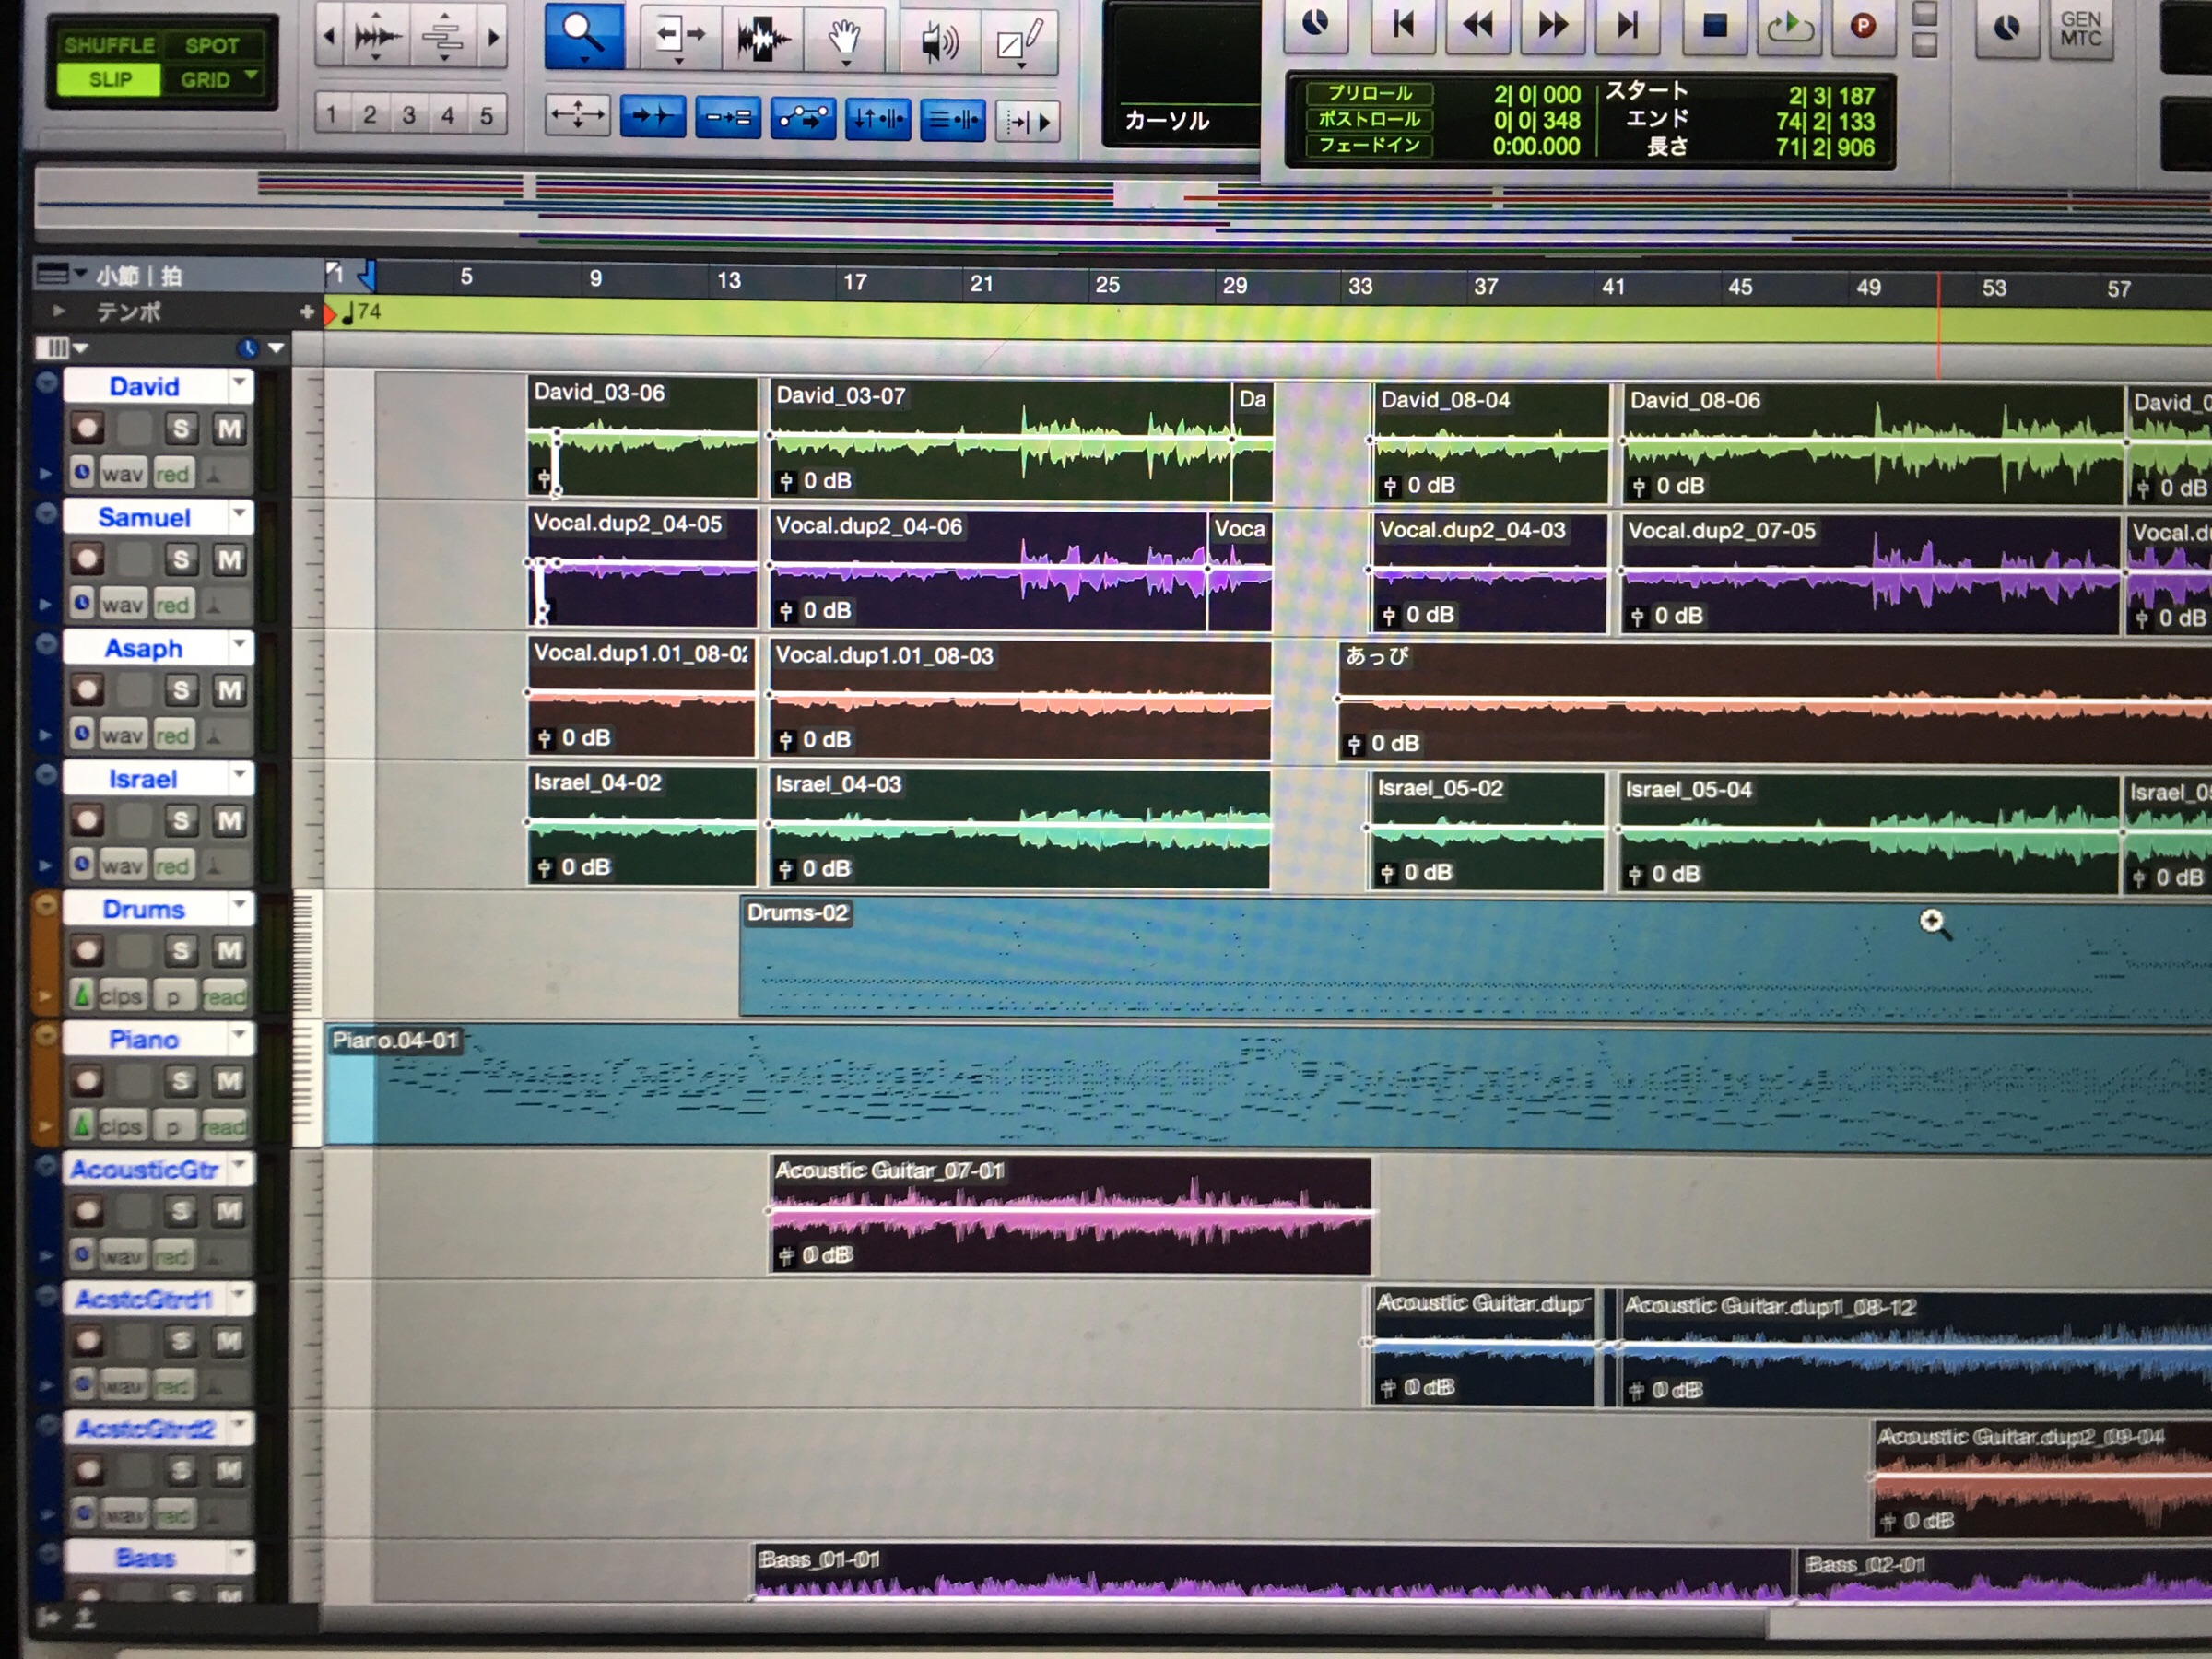This screenshot has width=2212, height=1659.
Task: Switch to SLIP edit mode
Action: (x=109, y=79)
